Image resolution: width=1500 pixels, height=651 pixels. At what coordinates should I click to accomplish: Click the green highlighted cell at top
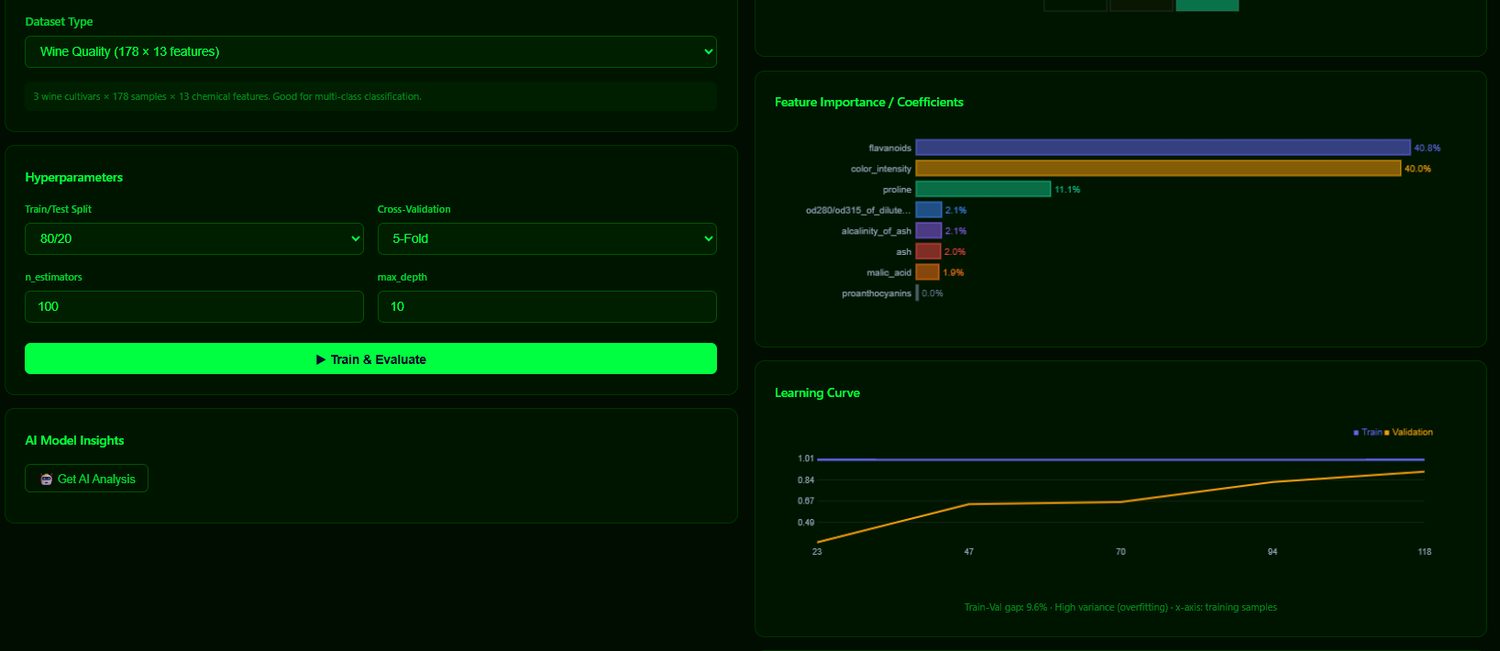point(1207,5)
